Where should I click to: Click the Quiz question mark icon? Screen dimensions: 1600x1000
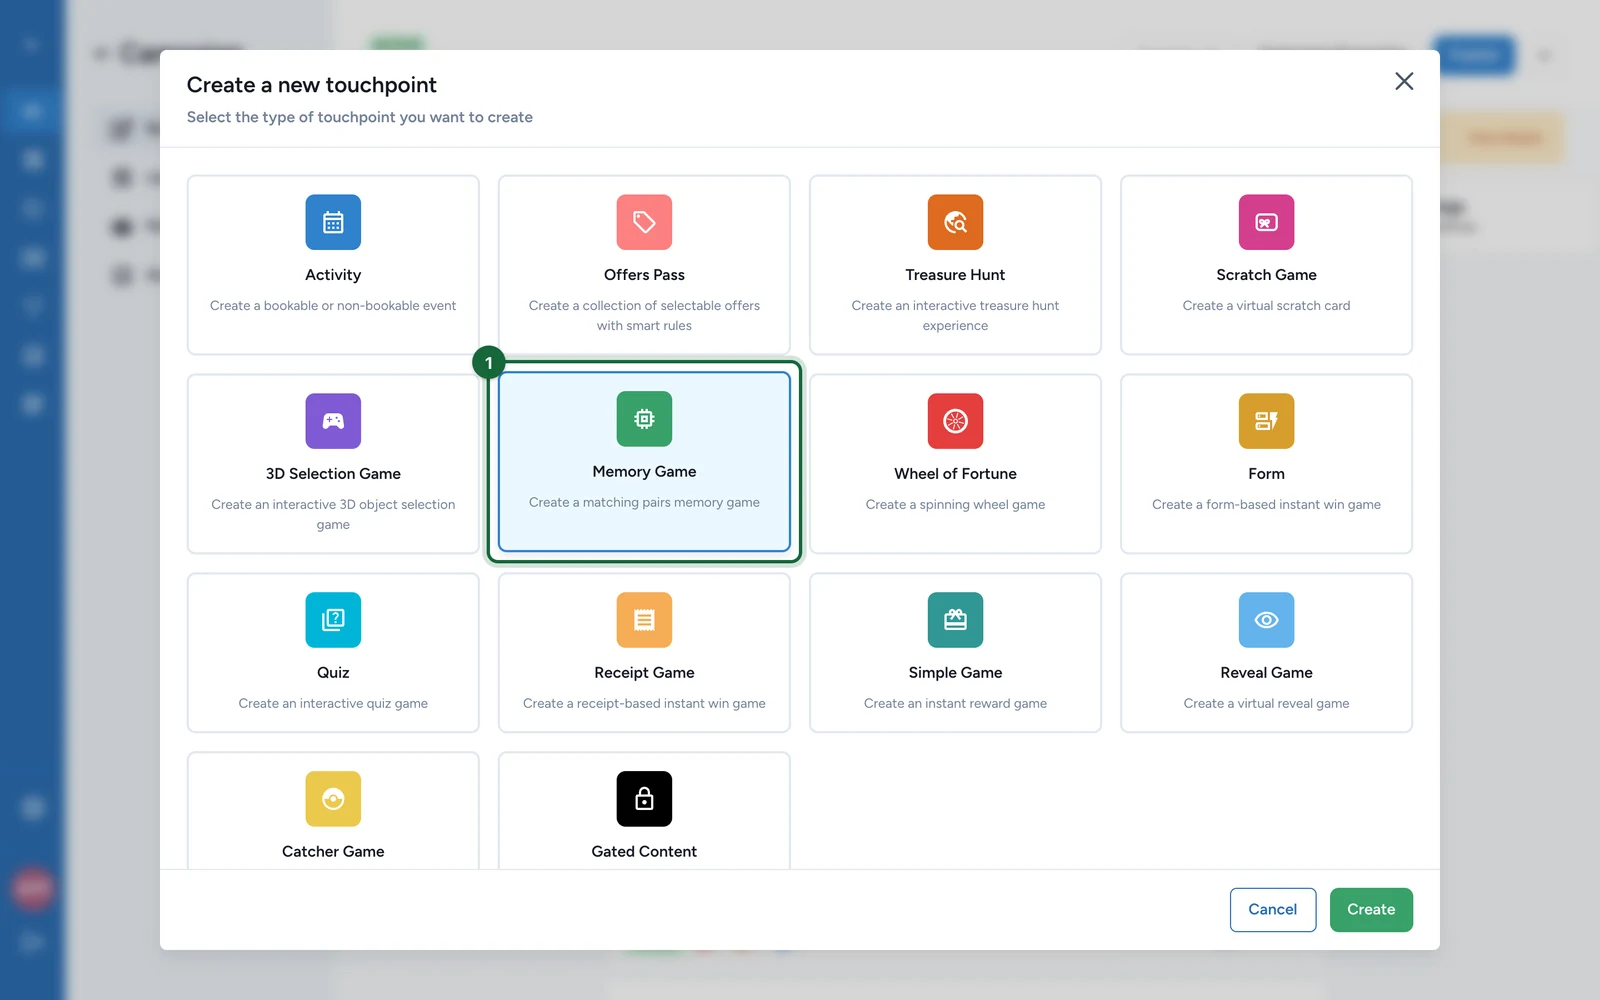pyautogui.click(x=333, y=620)
